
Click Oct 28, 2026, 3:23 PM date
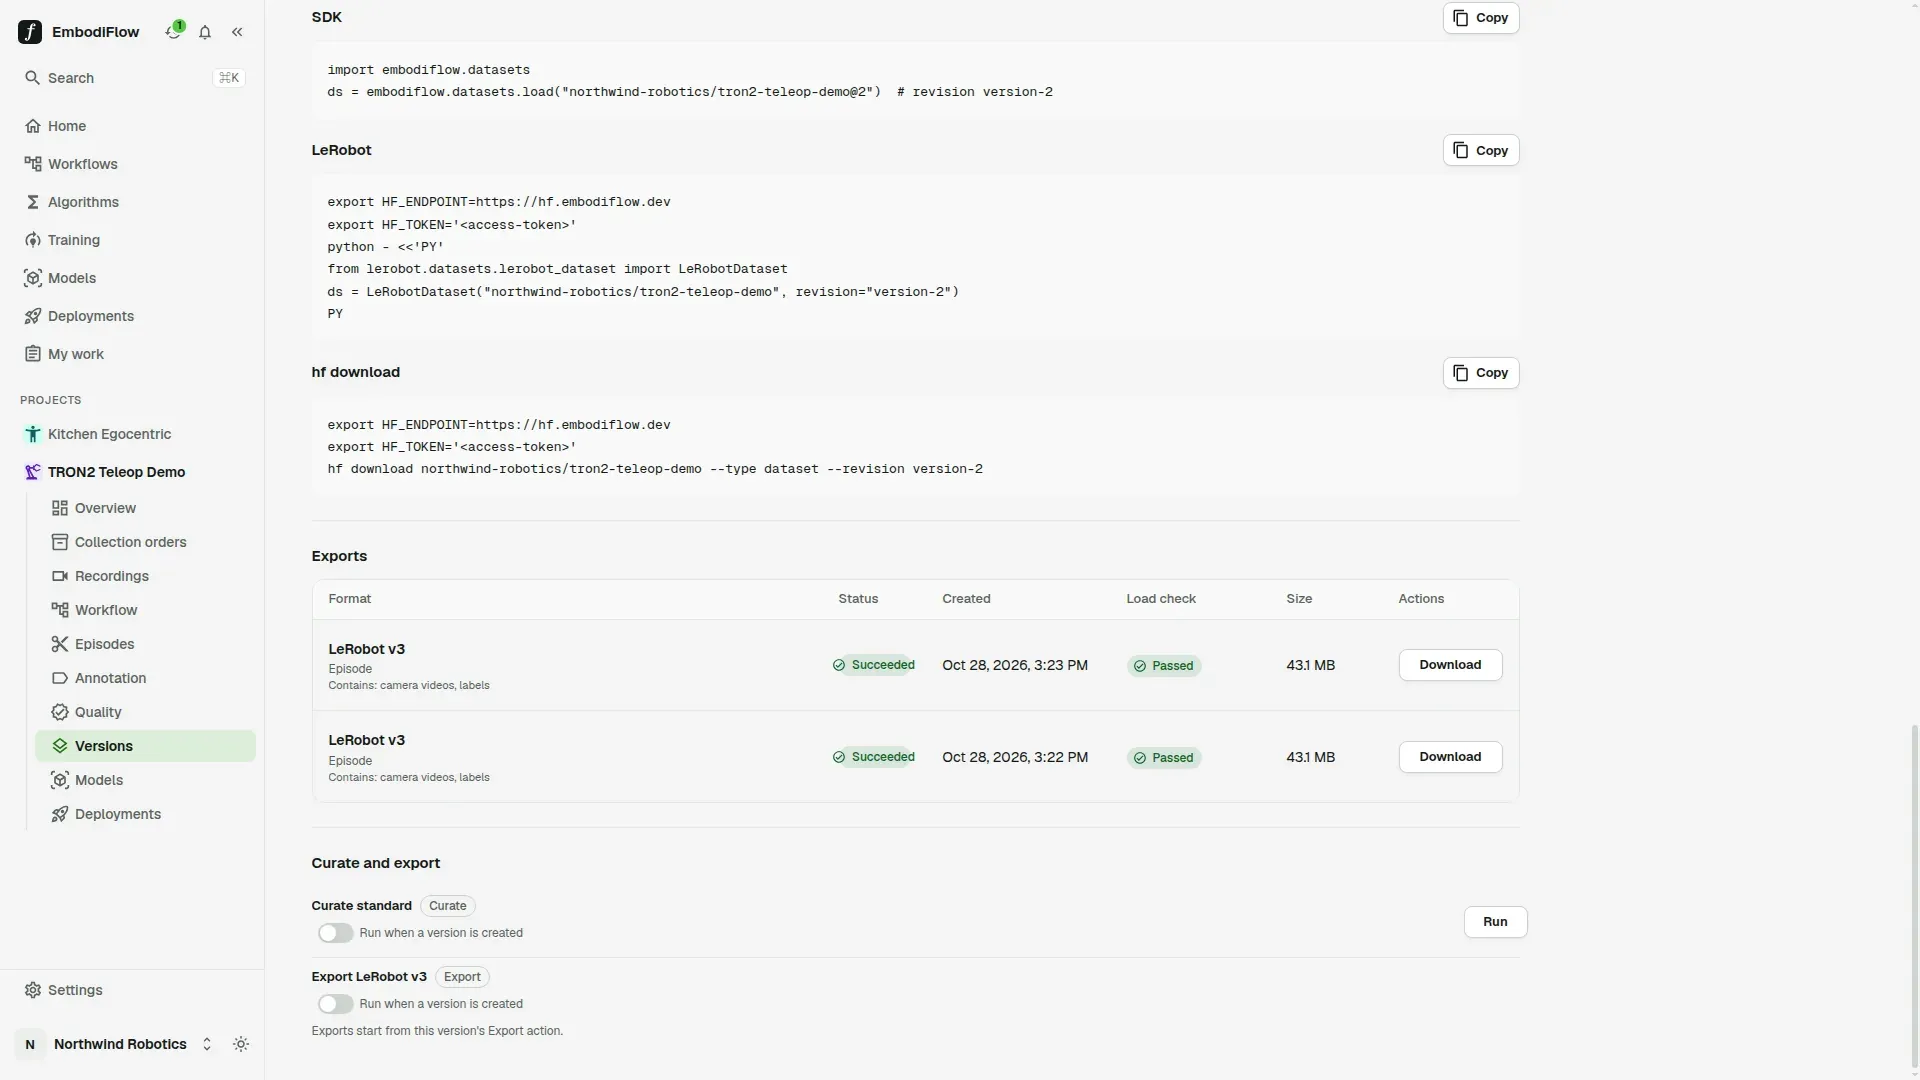(x=1015, y=665)
